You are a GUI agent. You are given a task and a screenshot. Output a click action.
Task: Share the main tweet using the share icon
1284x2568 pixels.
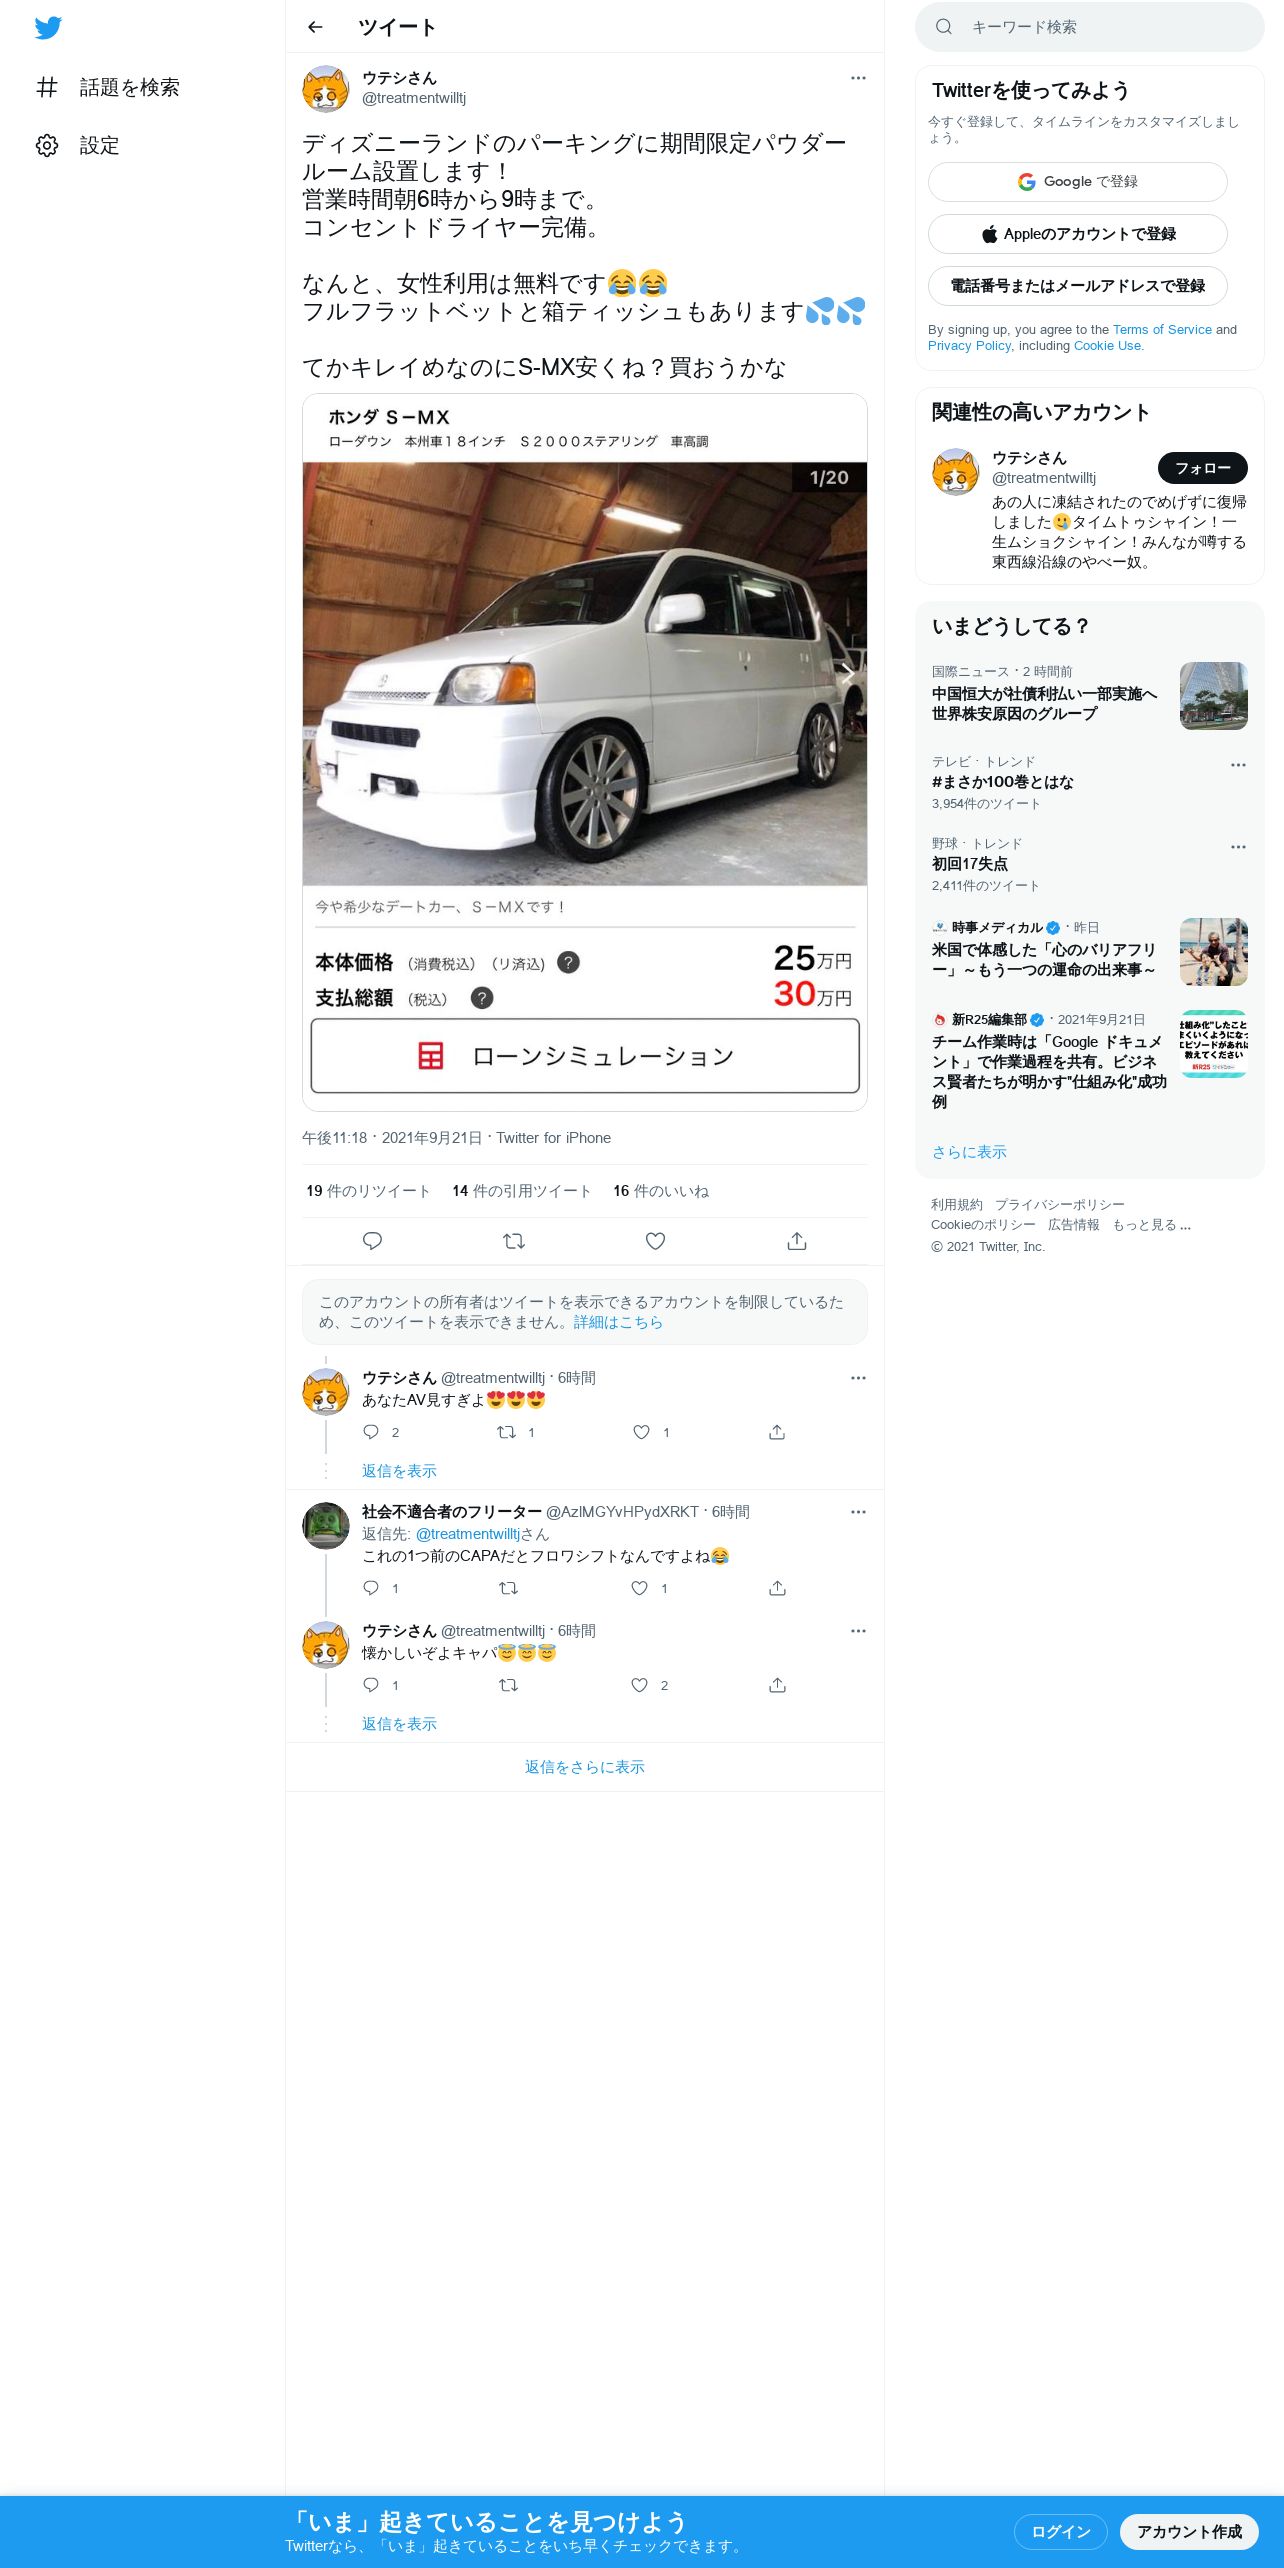pyautogui.click(x=797, y=1241)
